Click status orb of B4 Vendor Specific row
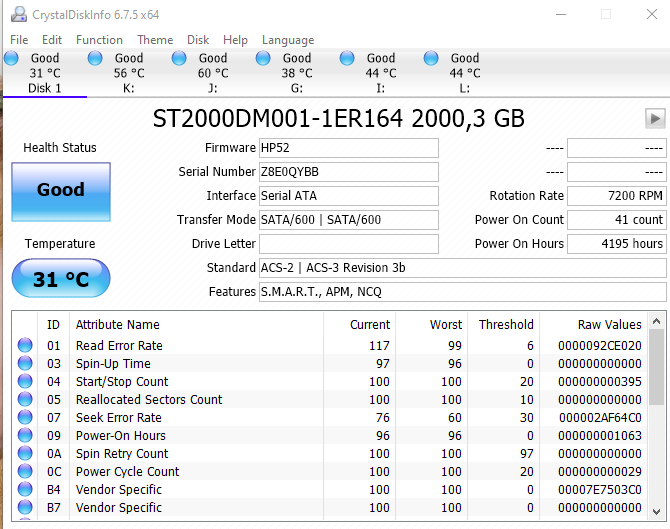Image resolution: width=670 pixels, height=529 pixels. [x=25, y=489]
